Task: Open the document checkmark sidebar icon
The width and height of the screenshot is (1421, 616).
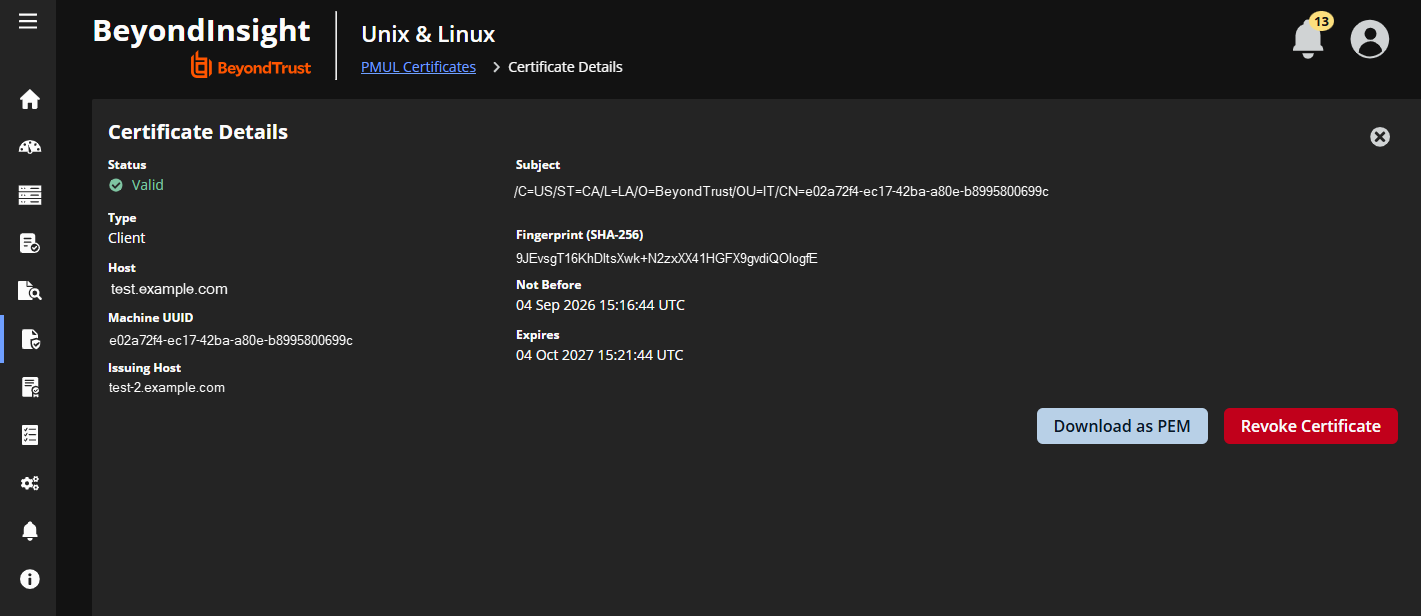Action: pyautogui.click(x=30, y=243)
